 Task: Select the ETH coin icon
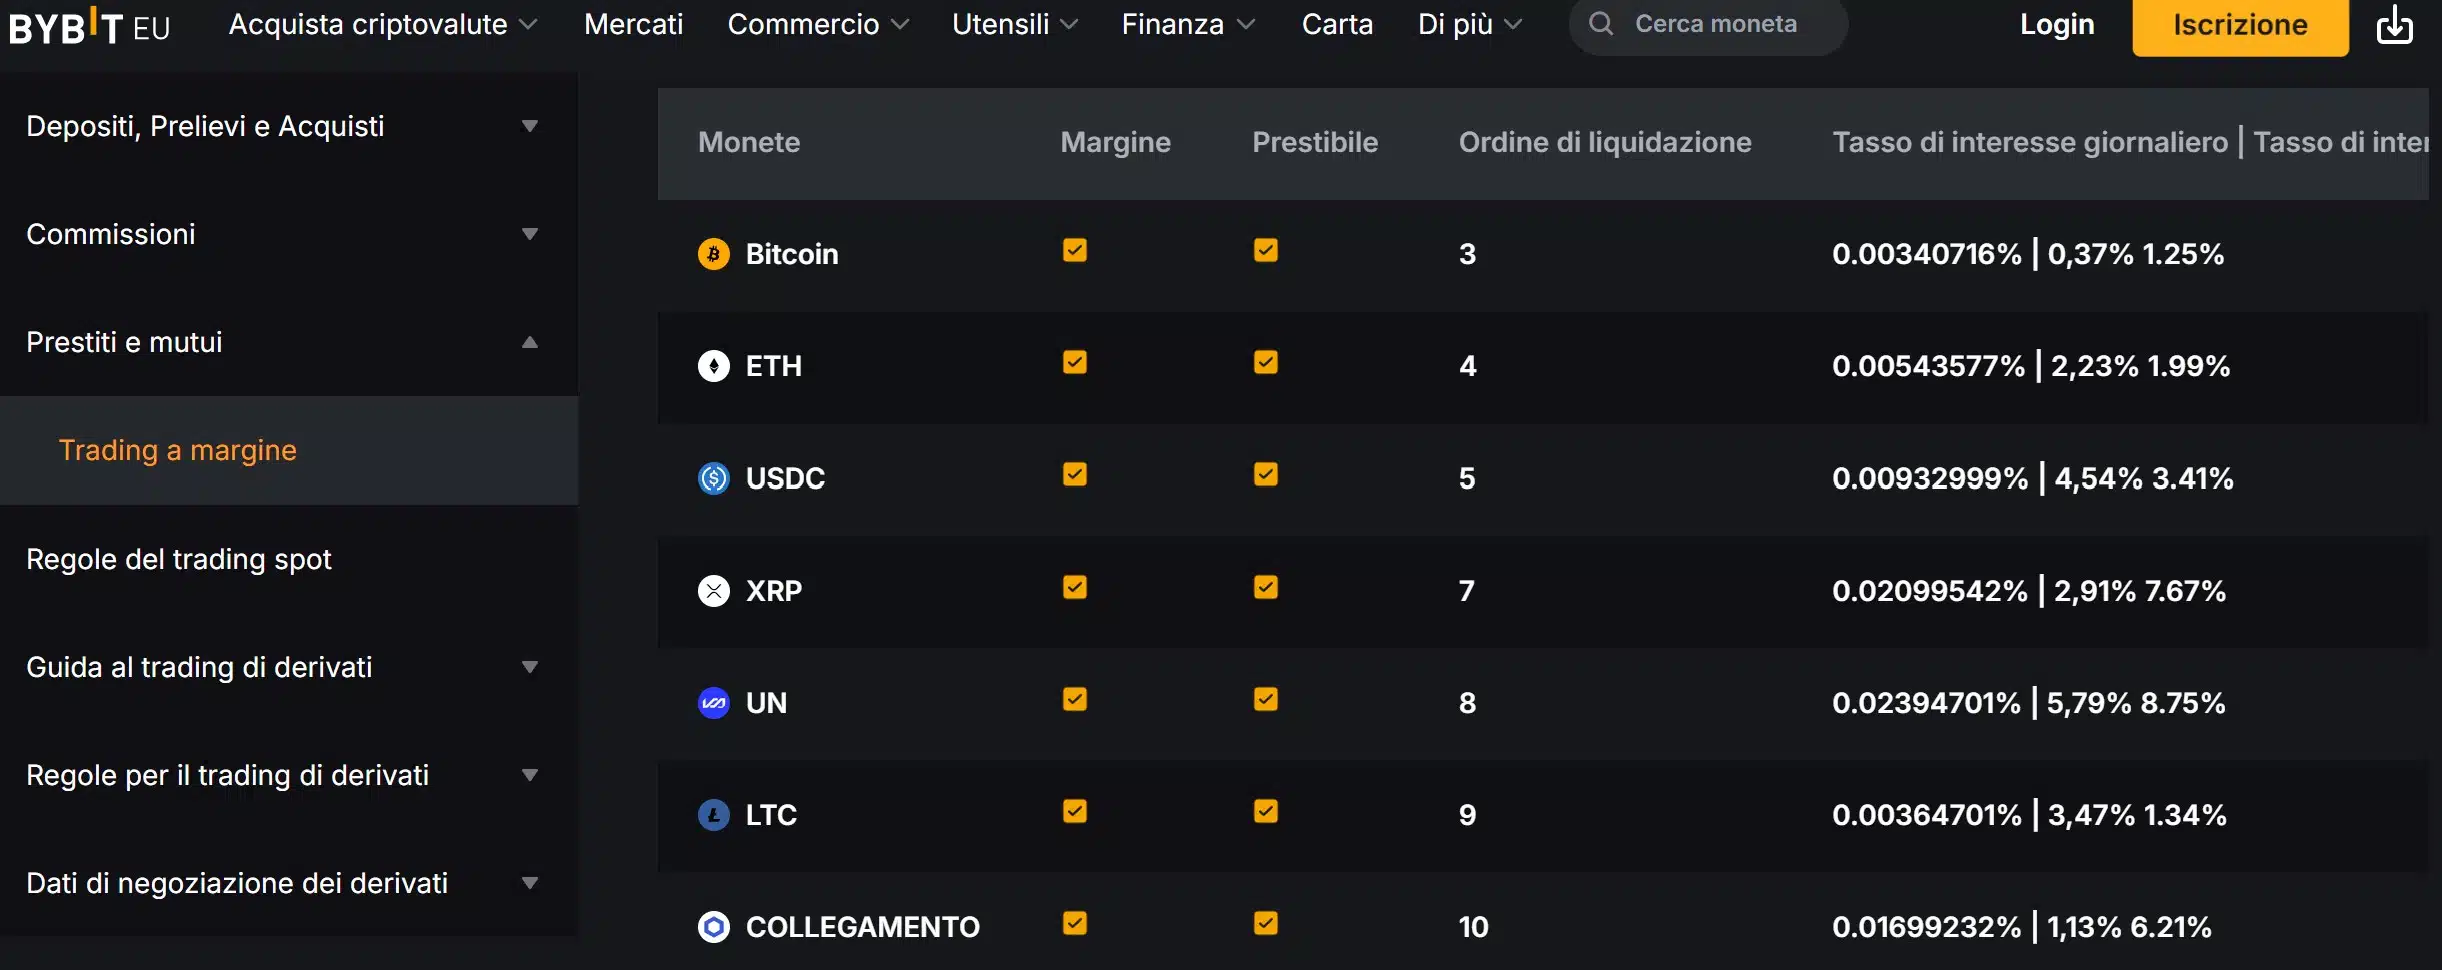(x=712, y=366)
